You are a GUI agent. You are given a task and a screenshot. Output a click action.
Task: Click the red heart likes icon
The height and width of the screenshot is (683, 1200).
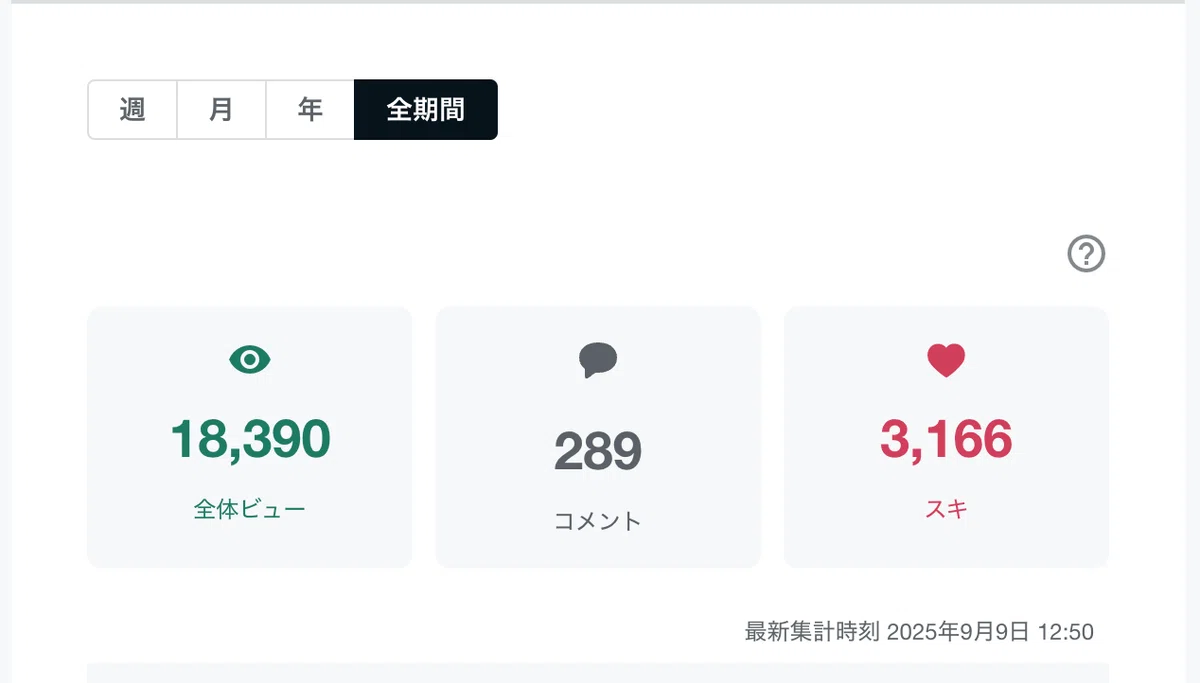point(946,360)
